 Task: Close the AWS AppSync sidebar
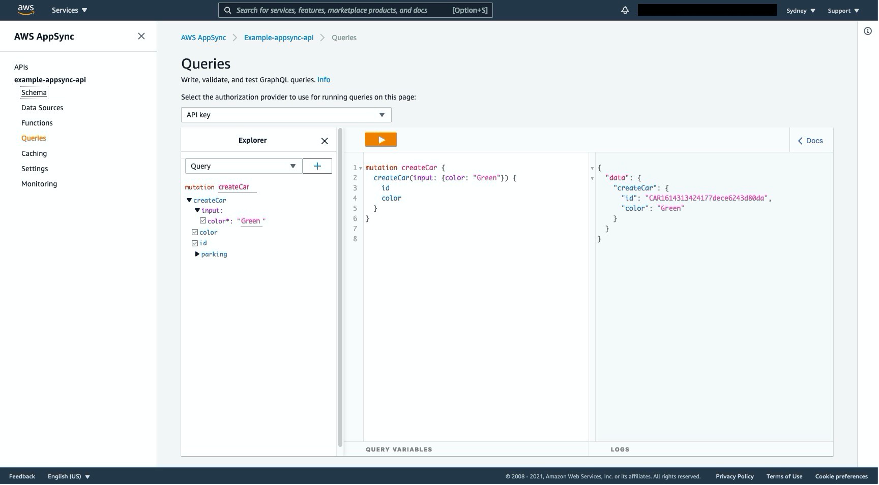click(x=141, y=36)
